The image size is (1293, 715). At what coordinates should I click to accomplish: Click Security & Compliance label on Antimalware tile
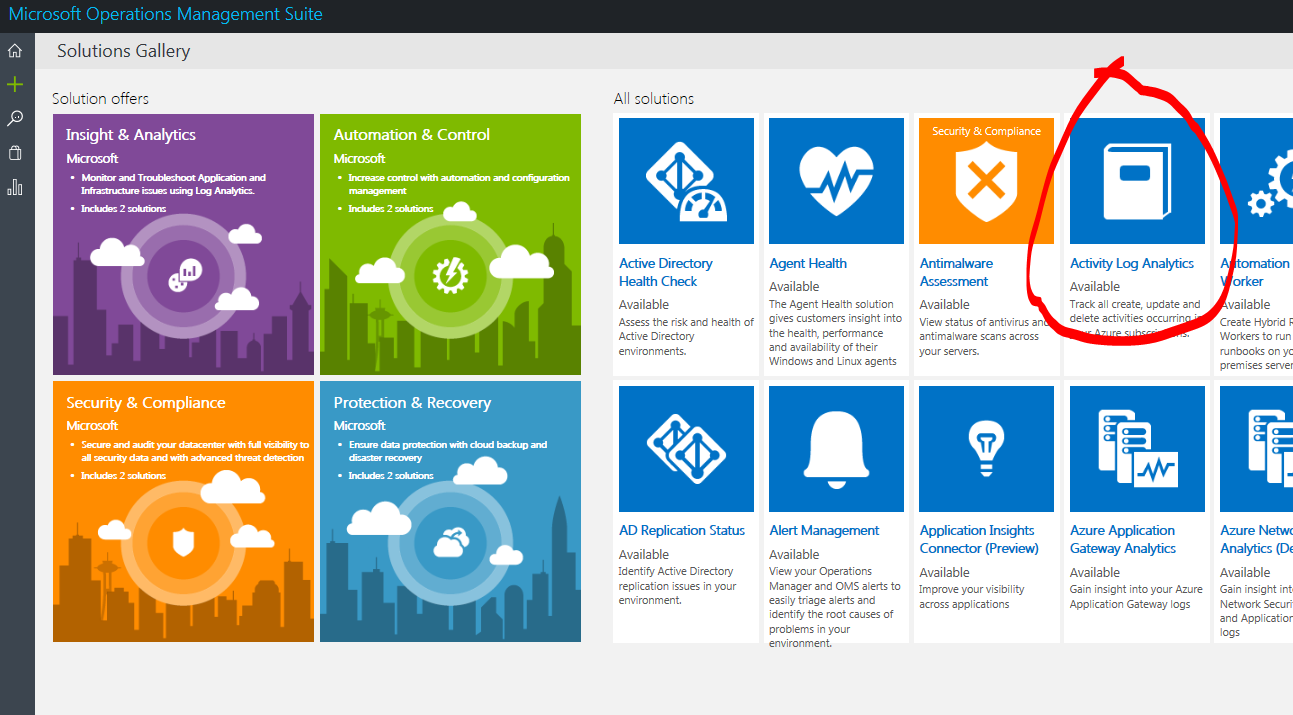coord(986,131)
